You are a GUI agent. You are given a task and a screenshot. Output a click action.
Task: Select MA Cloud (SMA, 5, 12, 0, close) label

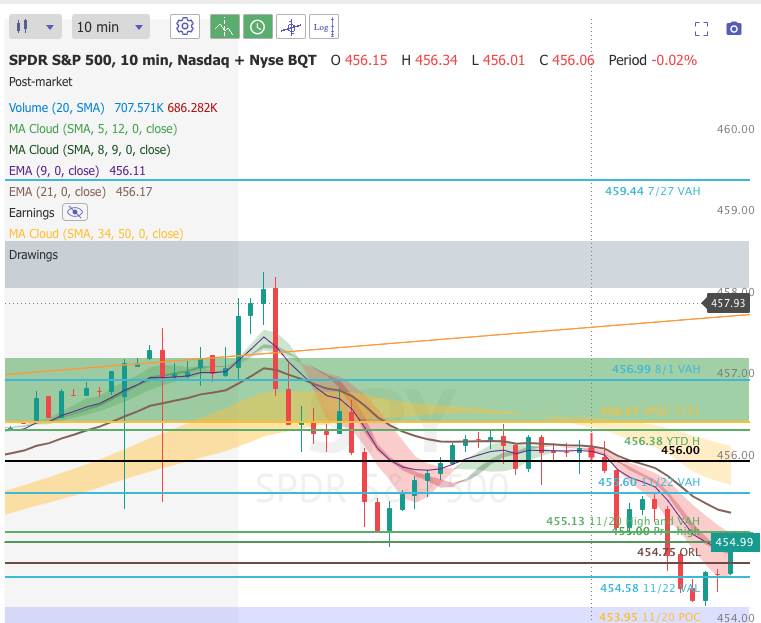tap(93, 129)
